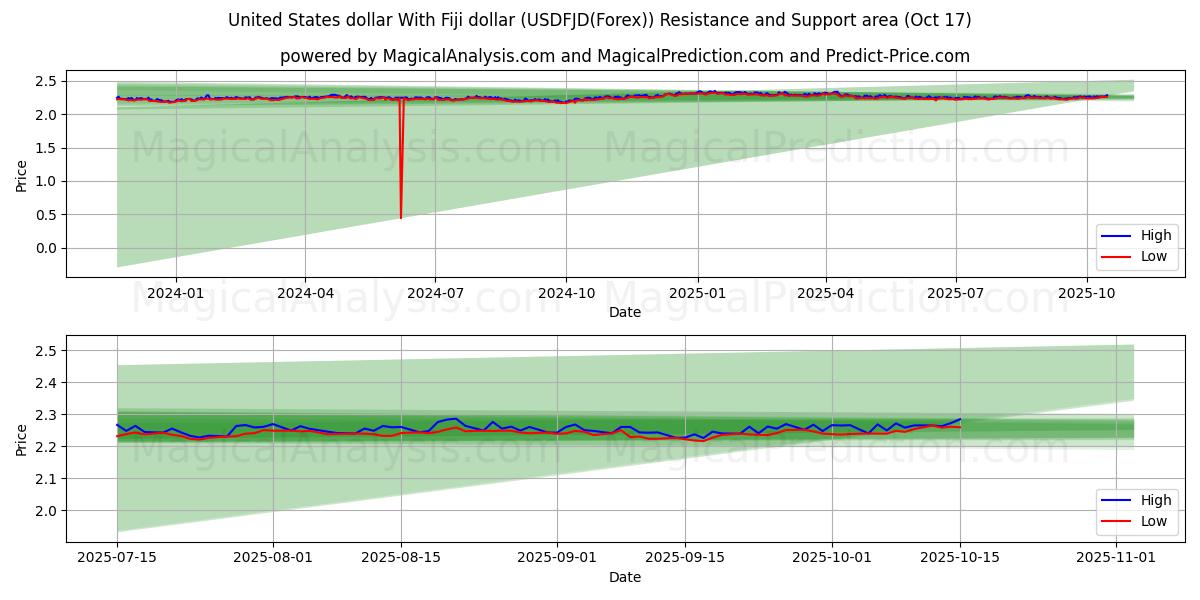1200x600 pixels.
Task: Click the 0.0 value on top chart's y-axis
Action: tap(45, 248)
